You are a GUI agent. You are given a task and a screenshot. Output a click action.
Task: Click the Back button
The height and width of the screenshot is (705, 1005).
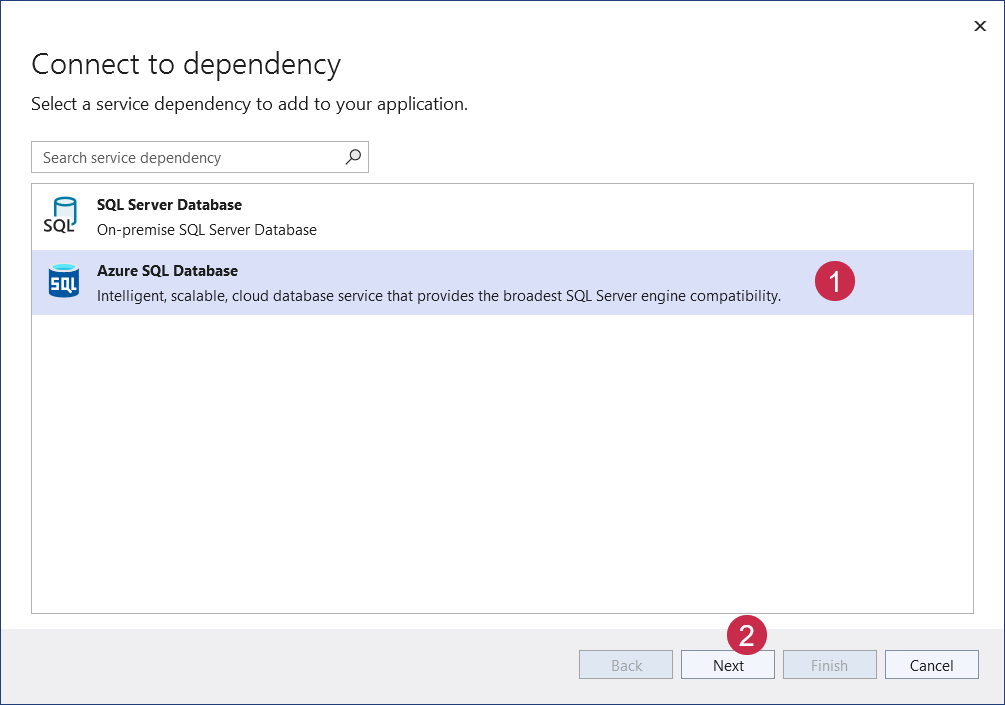tap(625, 664)
